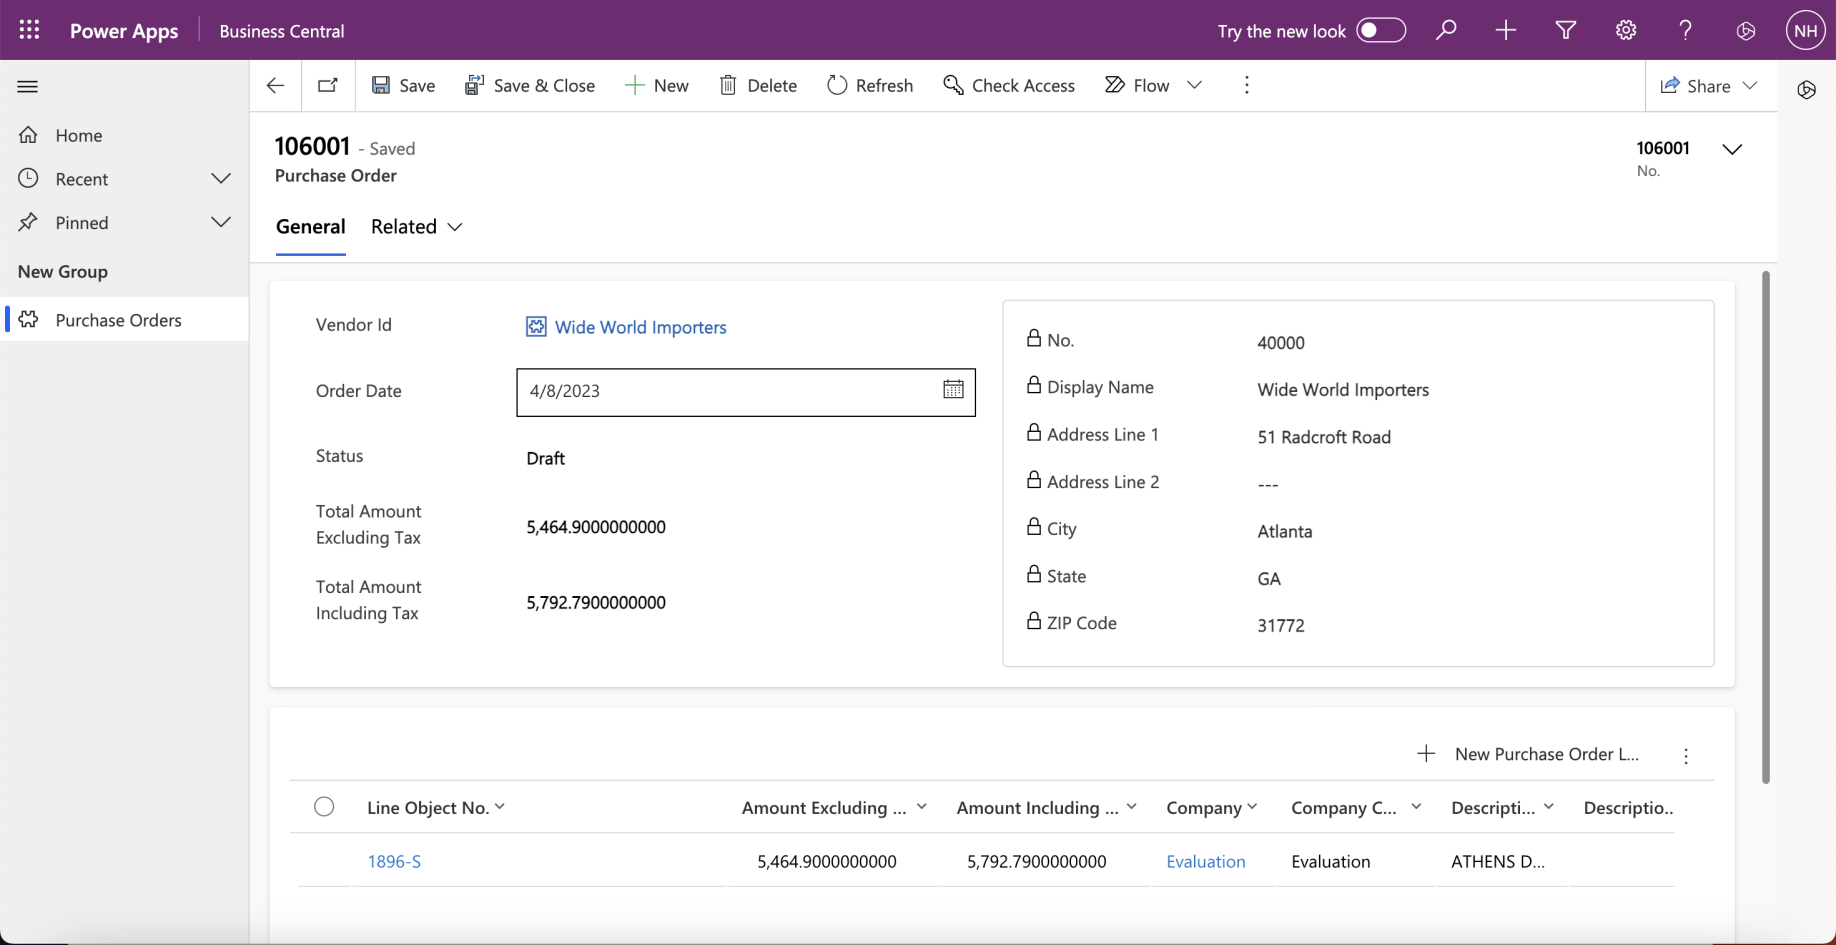Enable the Try the new look toggle
Image resolution: width=1836 pixels, height=945 pixels.
point(1381,30)
